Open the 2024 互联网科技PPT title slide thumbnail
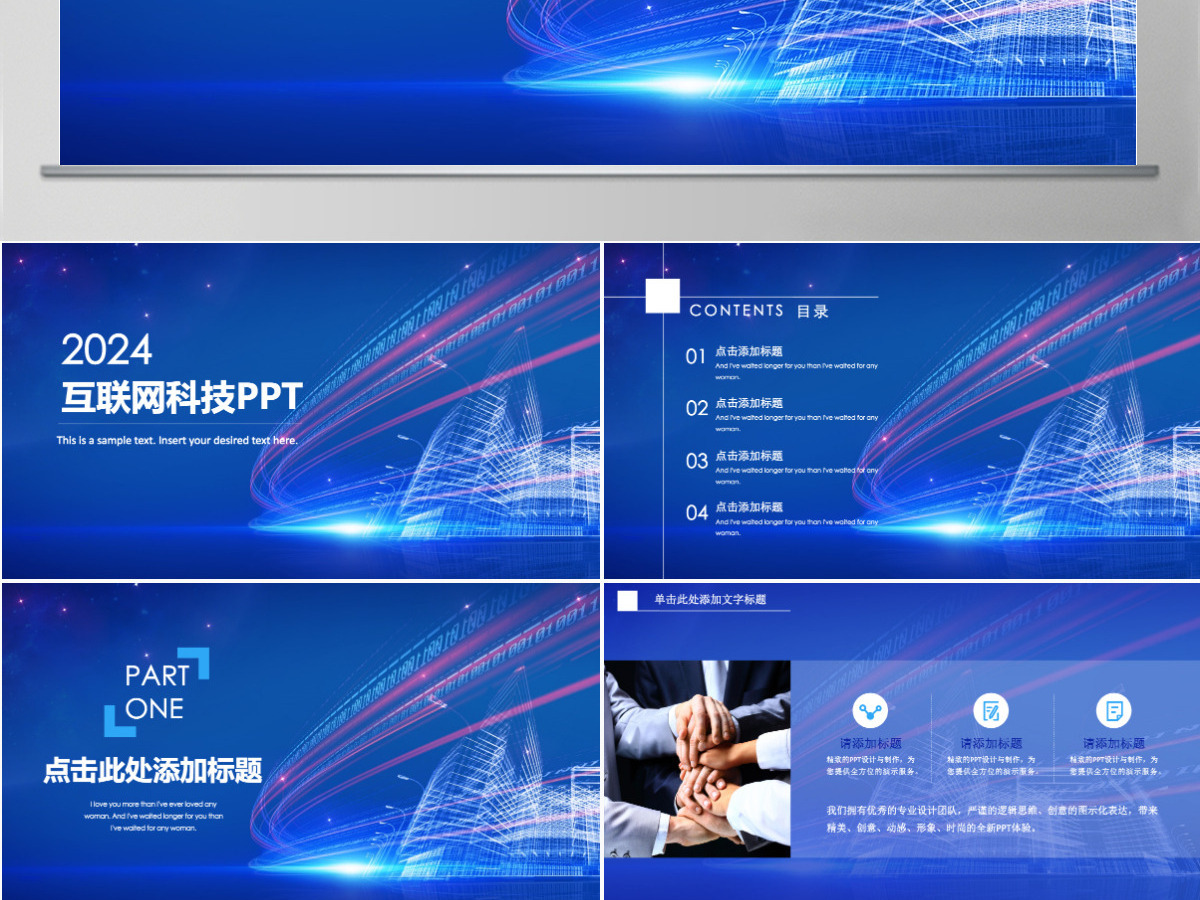Viewport: 1200px width, 900px height. [300, 410]
